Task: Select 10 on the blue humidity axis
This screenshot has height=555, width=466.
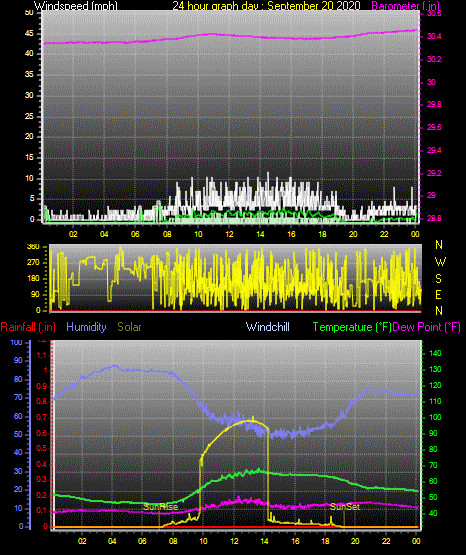Action: tap(18, 509)
